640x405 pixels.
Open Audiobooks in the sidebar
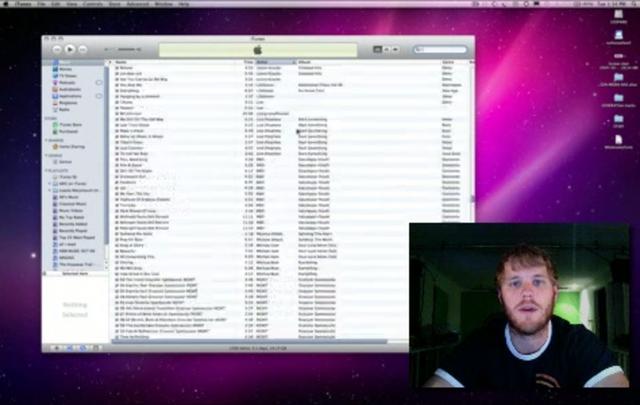(x=69, y=89)
